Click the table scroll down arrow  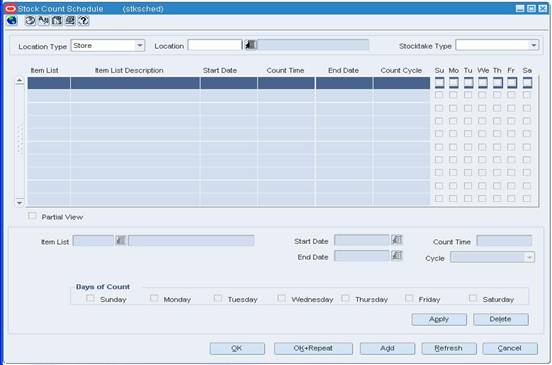pos(20,203)
